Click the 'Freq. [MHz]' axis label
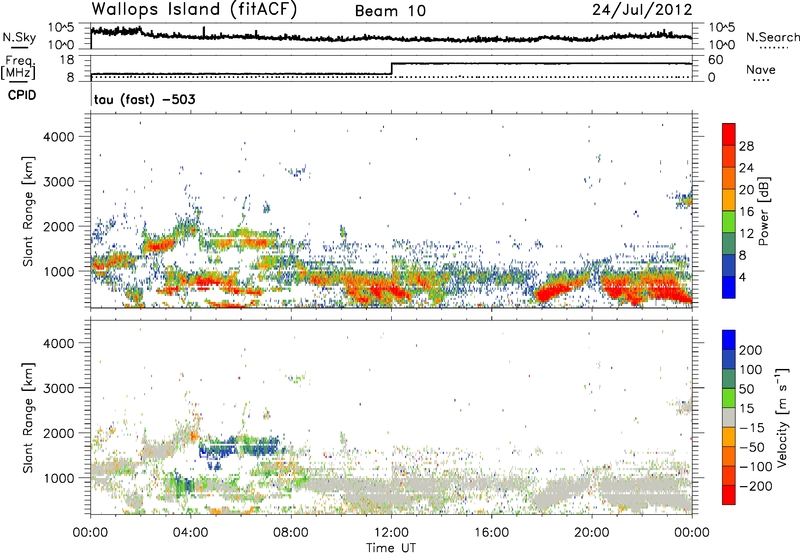Screen dimensions: 800x554 18,68
